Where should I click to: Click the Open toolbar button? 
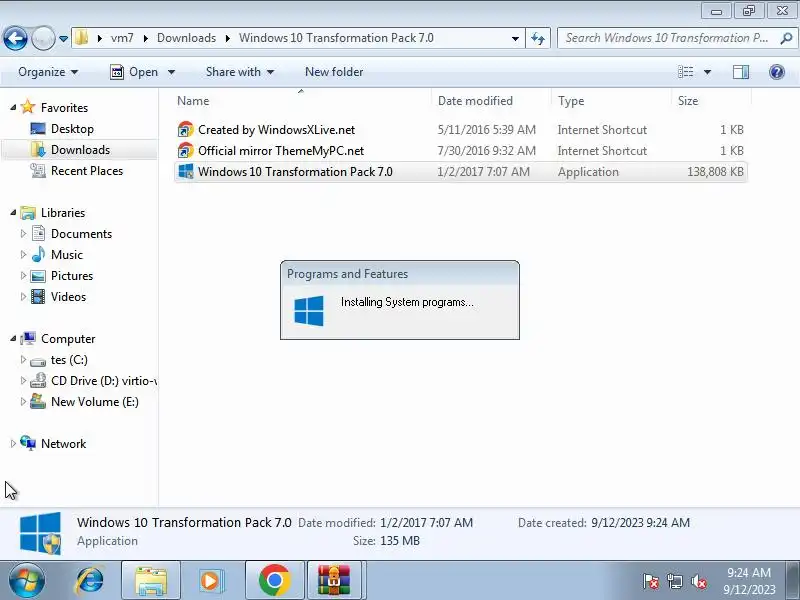tap(135, 72)
